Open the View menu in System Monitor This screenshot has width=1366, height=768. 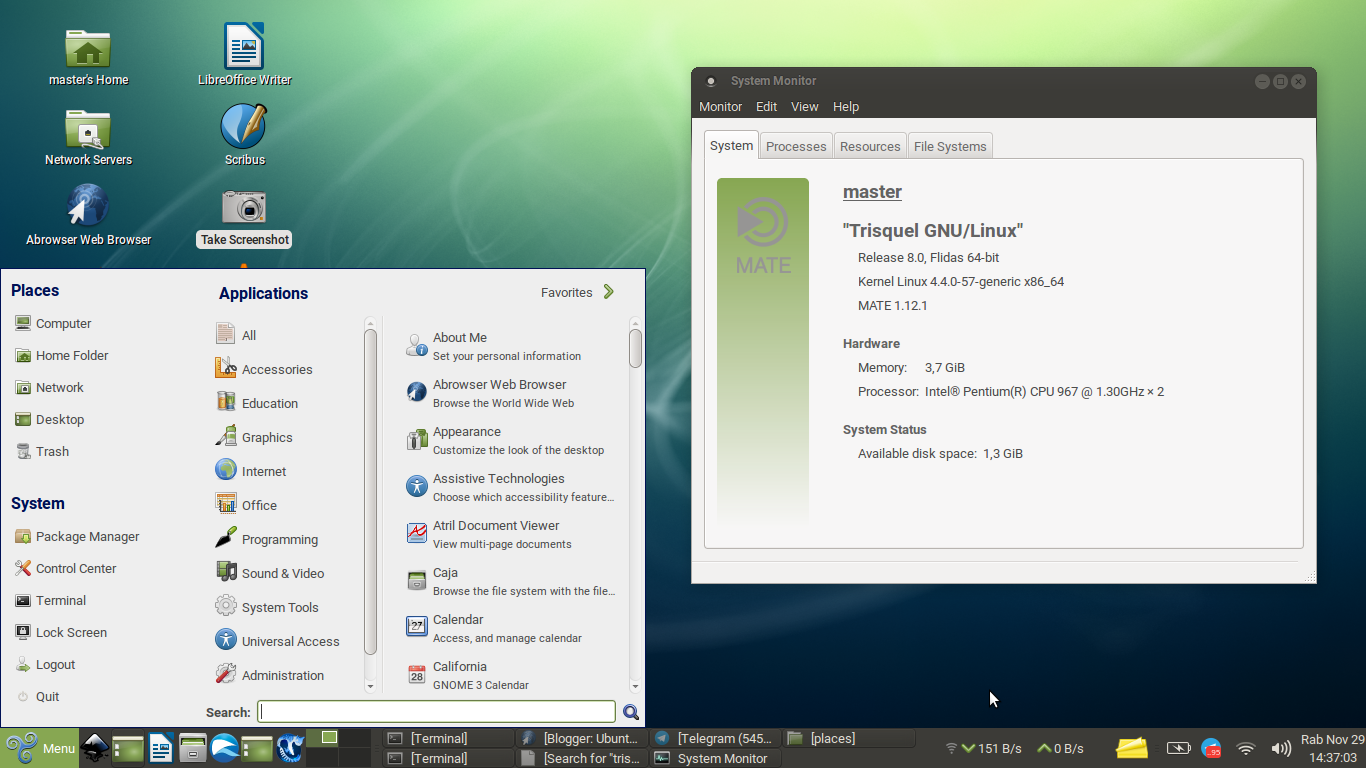tap(805, 106)
